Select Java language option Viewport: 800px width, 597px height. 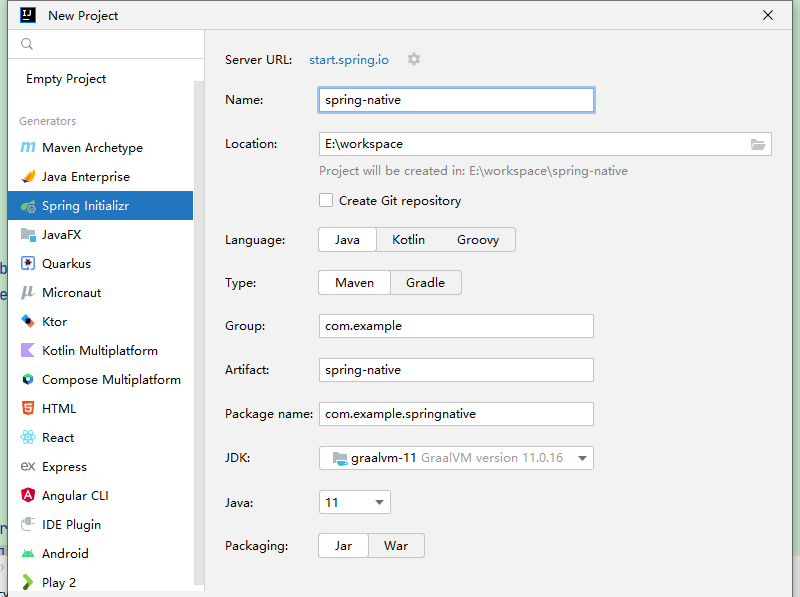tap(347, 240)
